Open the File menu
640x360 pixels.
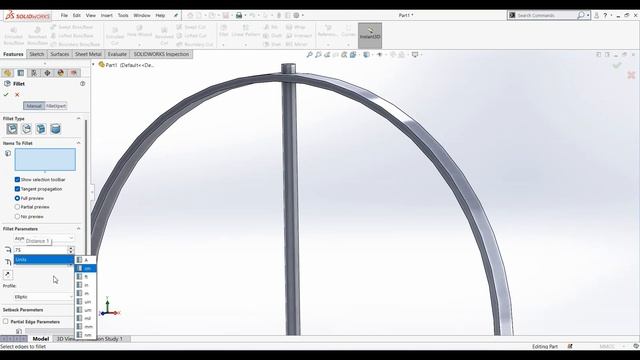[x=64, y=15]
